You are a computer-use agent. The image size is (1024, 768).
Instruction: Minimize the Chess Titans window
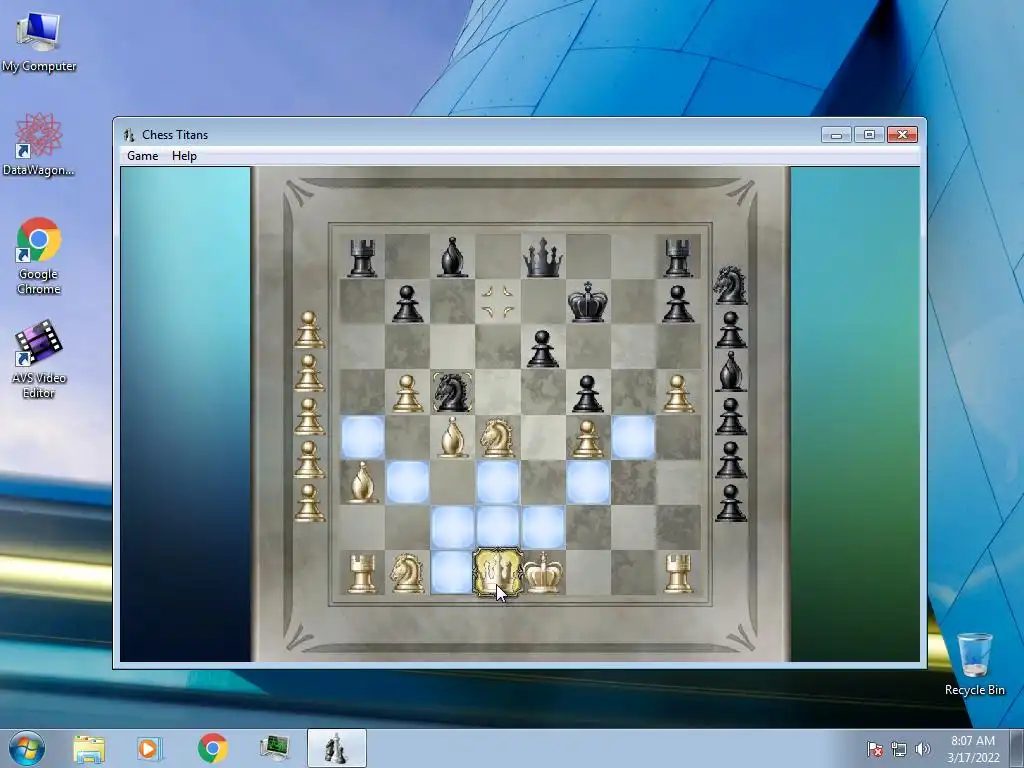pyautogui.click(x=836, y=135)
